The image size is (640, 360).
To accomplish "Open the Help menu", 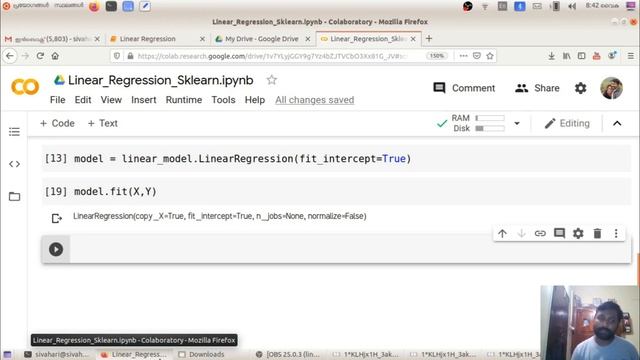I will pyautogui.click(x=255, y=100).
